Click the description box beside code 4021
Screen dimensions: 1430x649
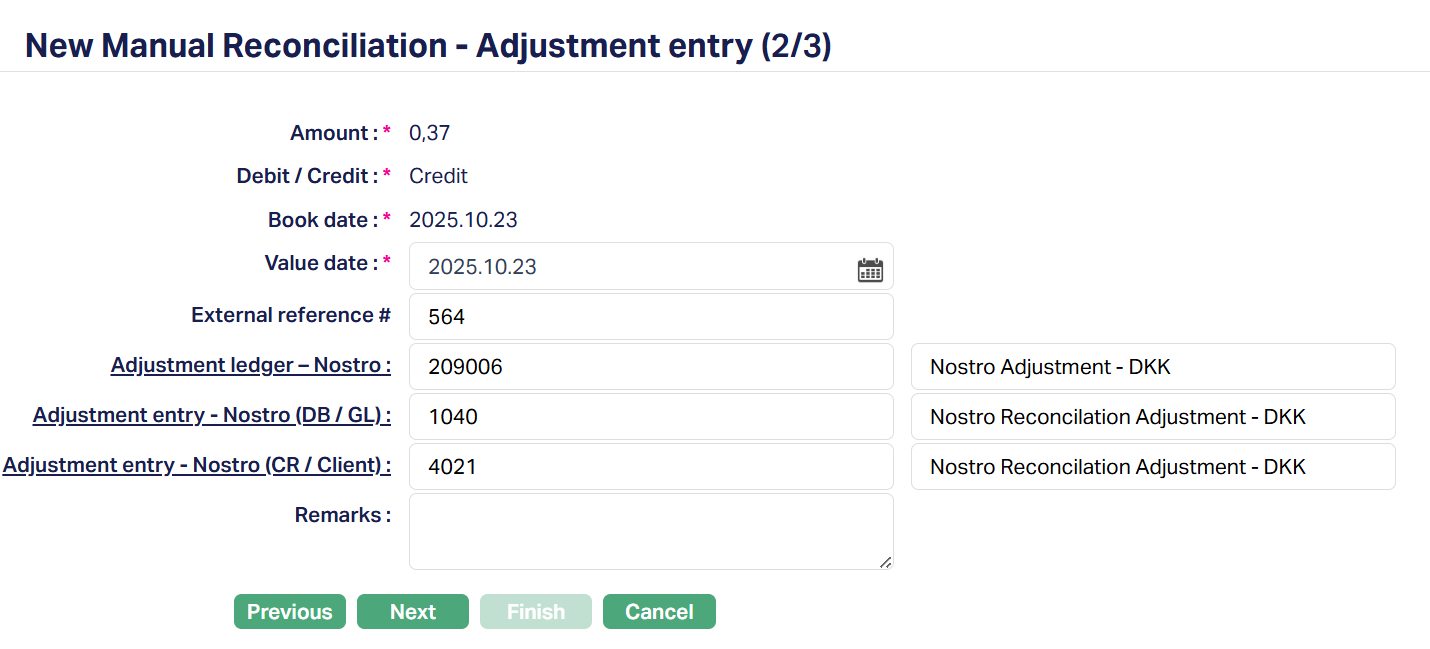pos(1152,467)
